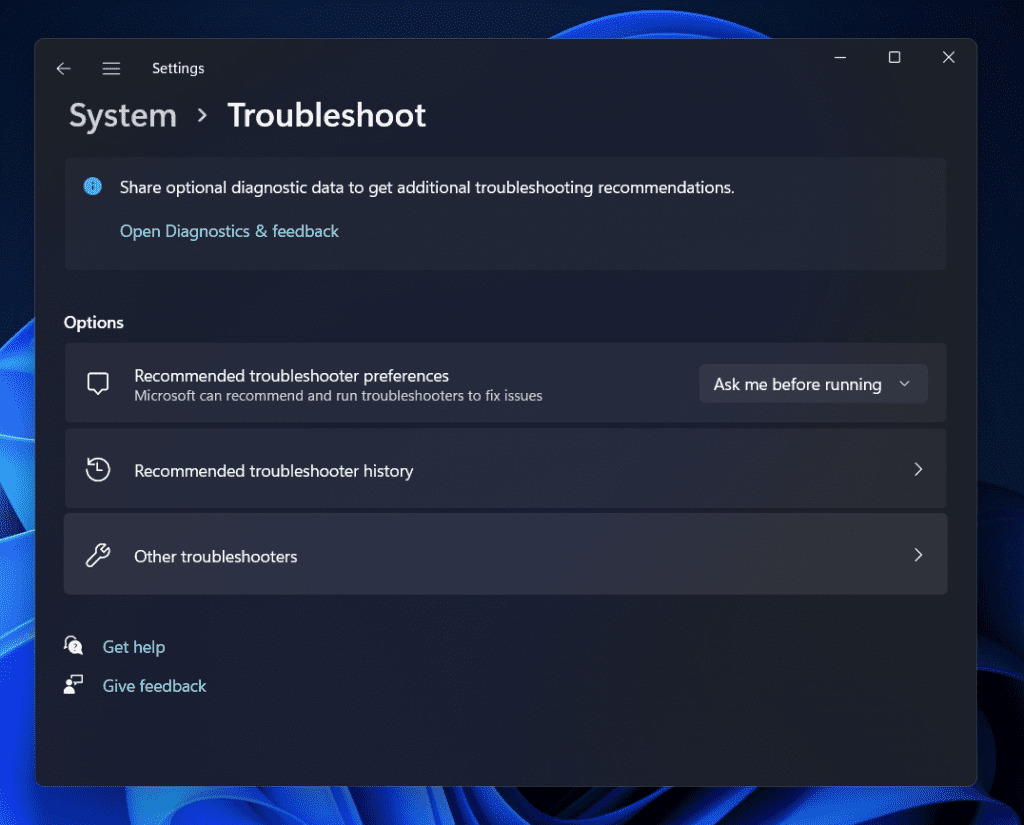Click the Give feedback person icon

pos(74,685)
